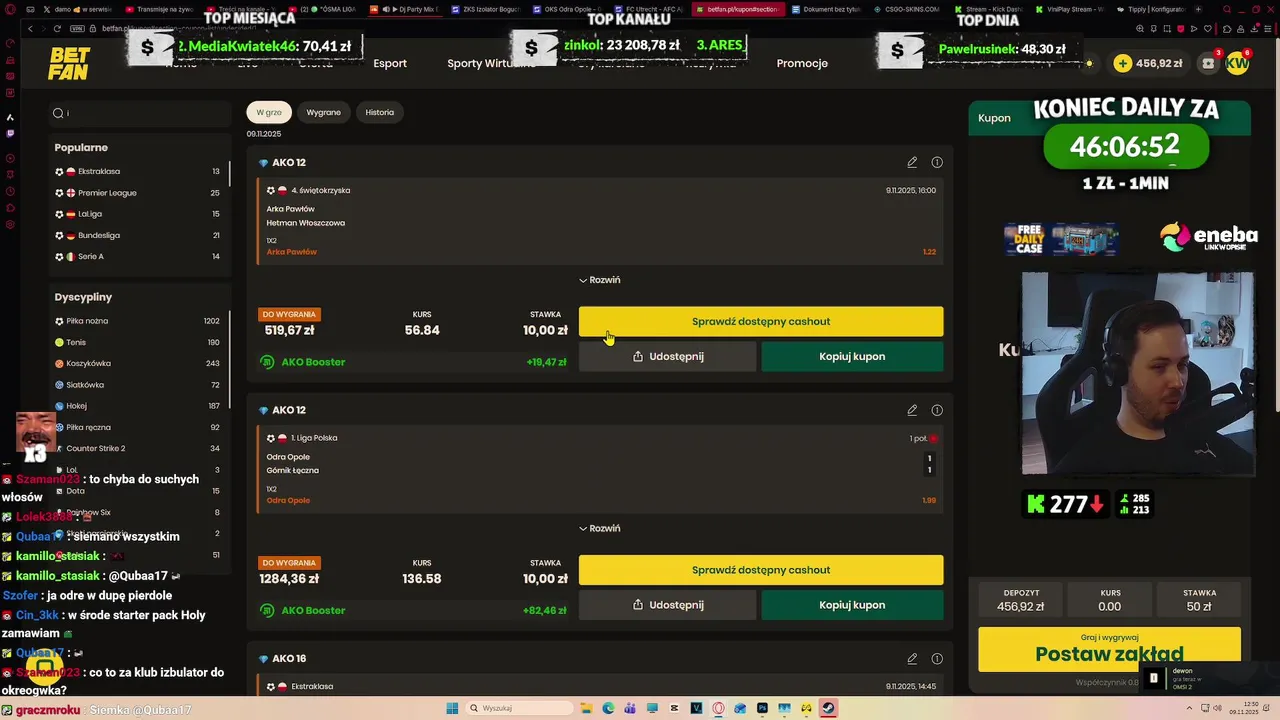Click the betfan.pl browser tab
The image size is (1280, 720).
pyautogui.click(x=738, y=9)
